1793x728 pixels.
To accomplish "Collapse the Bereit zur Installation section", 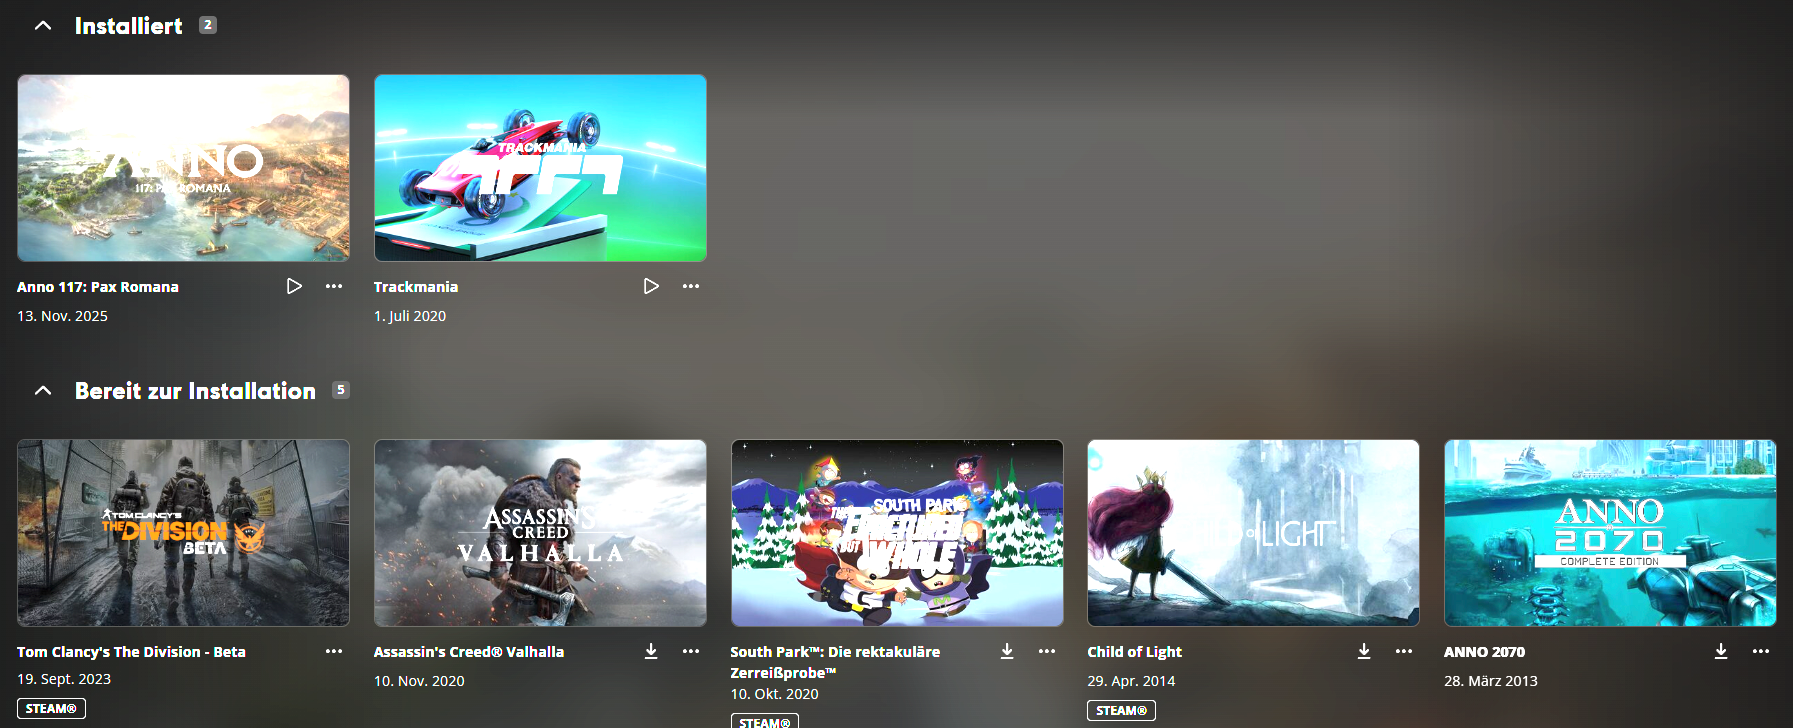I will coord(43,391).
